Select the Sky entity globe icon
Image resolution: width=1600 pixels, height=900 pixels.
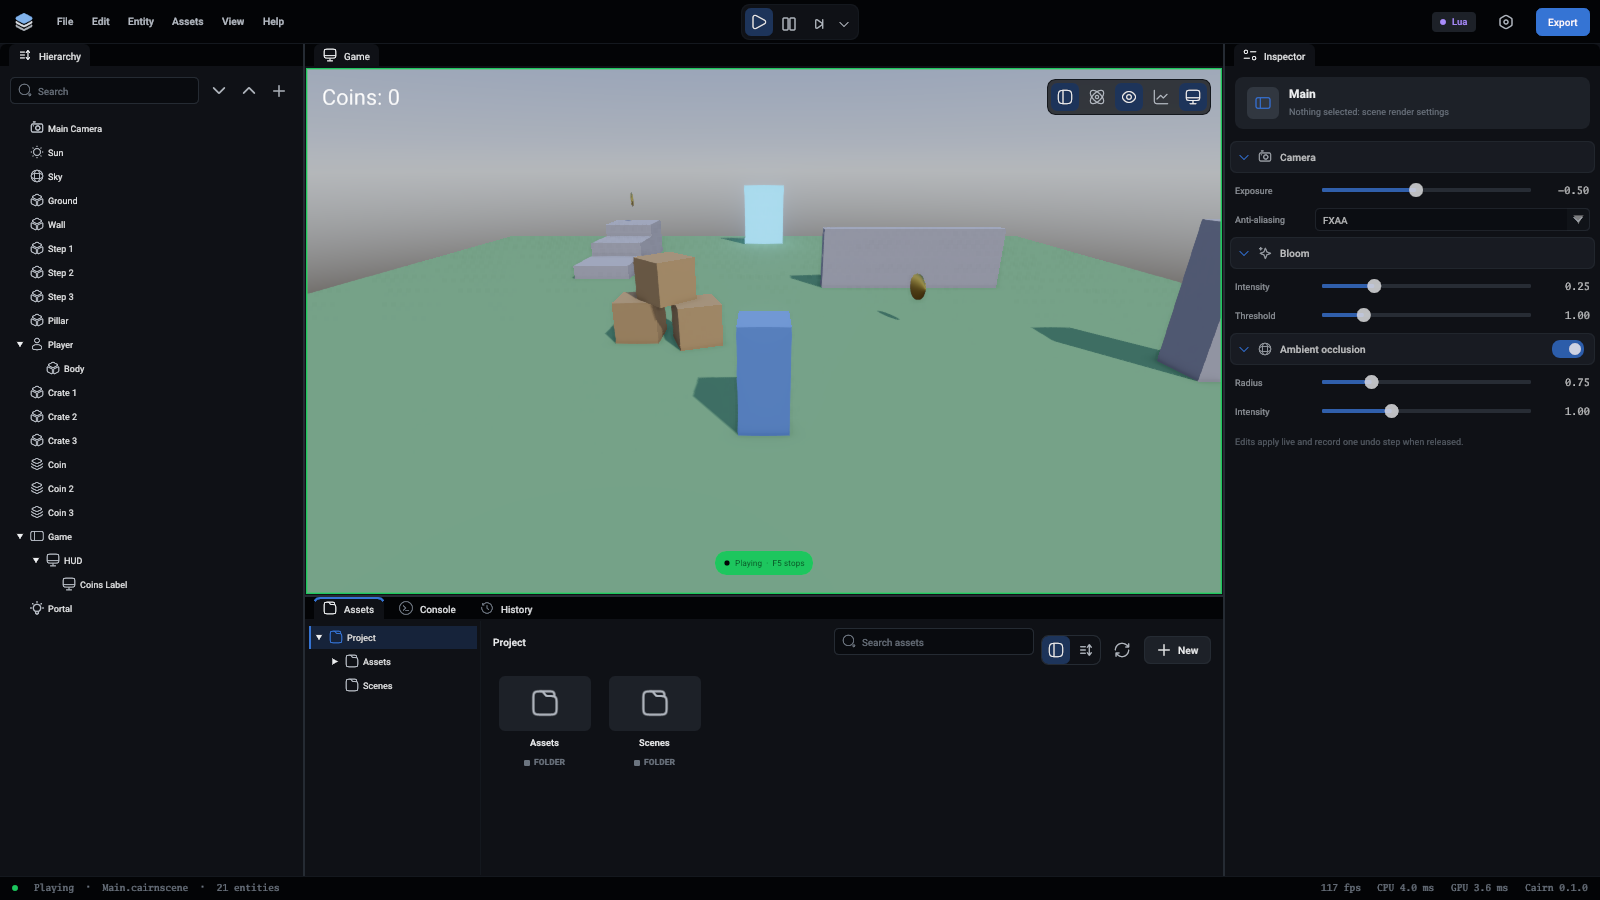(37, 176)
